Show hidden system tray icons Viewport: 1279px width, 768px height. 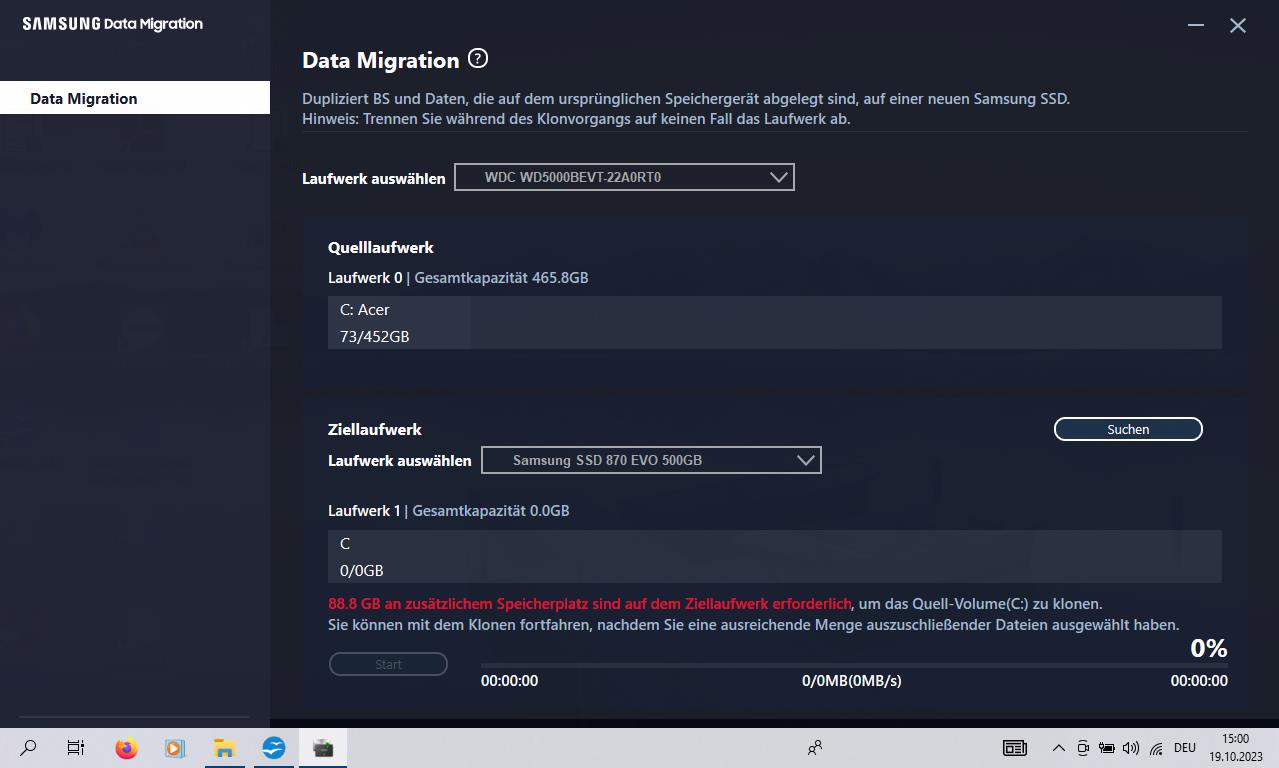[x=1059, y=748]
